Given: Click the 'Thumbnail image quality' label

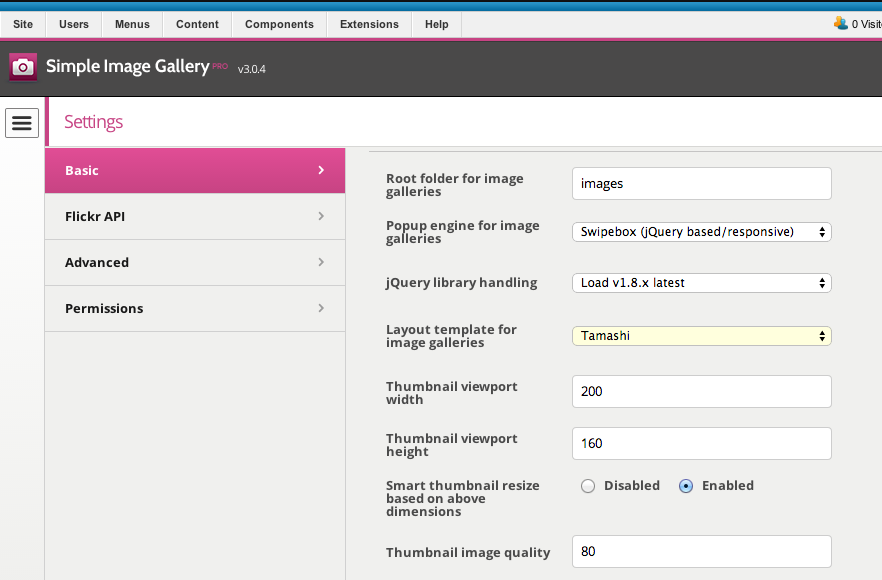Looking at the screenshot, I should tap(468, 552).
